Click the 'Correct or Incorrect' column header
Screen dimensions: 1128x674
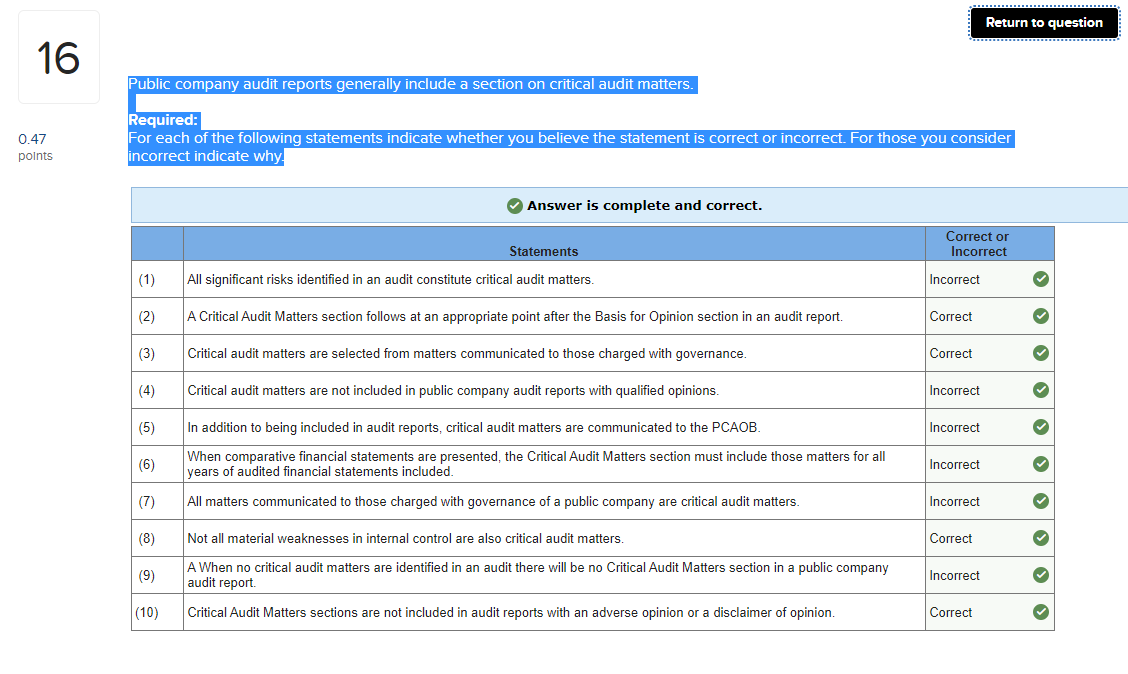(x=977, y=243)
